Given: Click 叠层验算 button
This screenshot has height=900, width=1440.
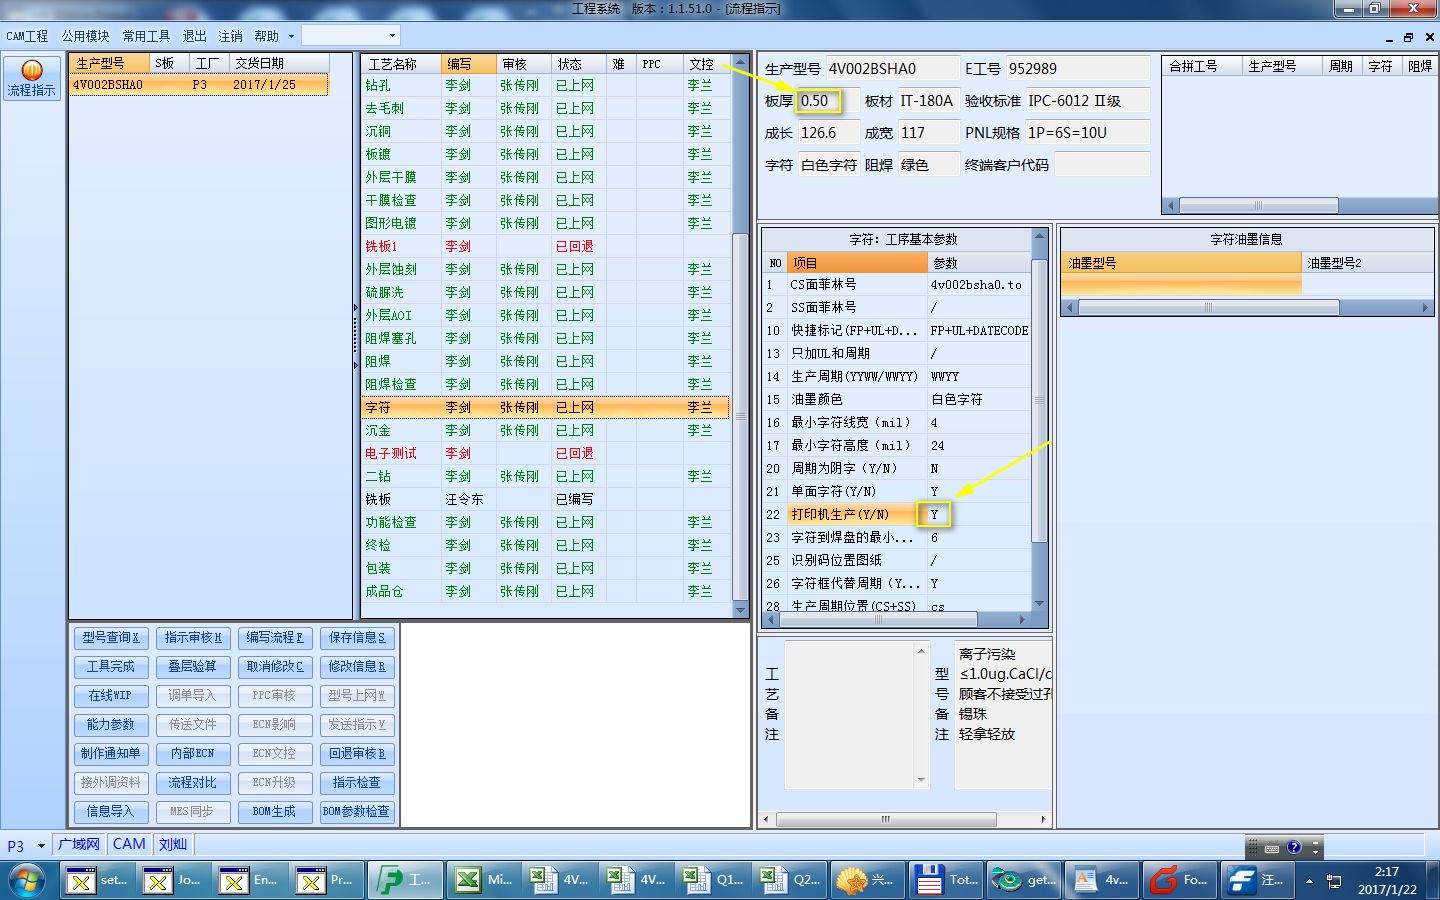Looking at the screenshot, I should tap(193, 667).
